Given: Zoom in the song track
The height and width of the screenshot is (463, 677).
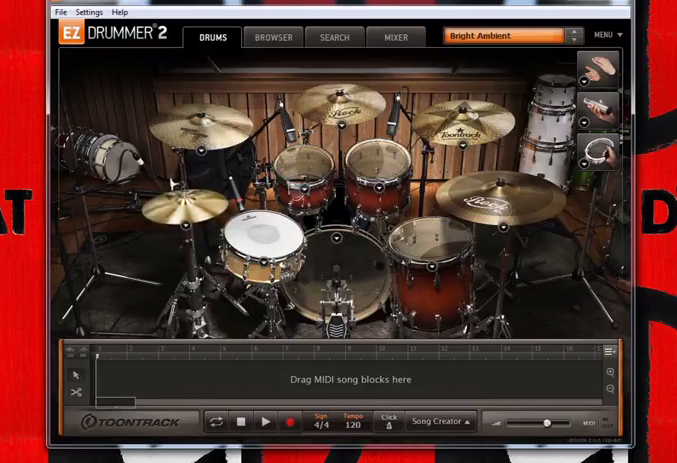Looking at the screenshot, I should [610, 372].
